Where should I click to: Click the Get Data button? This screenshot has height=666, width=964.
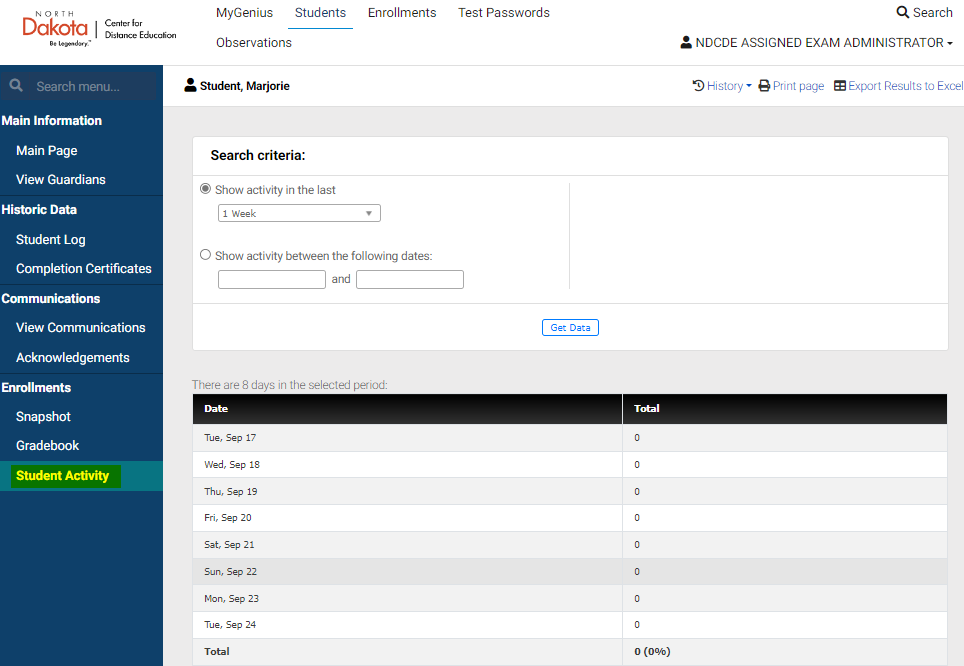click(x=570, y=327)
